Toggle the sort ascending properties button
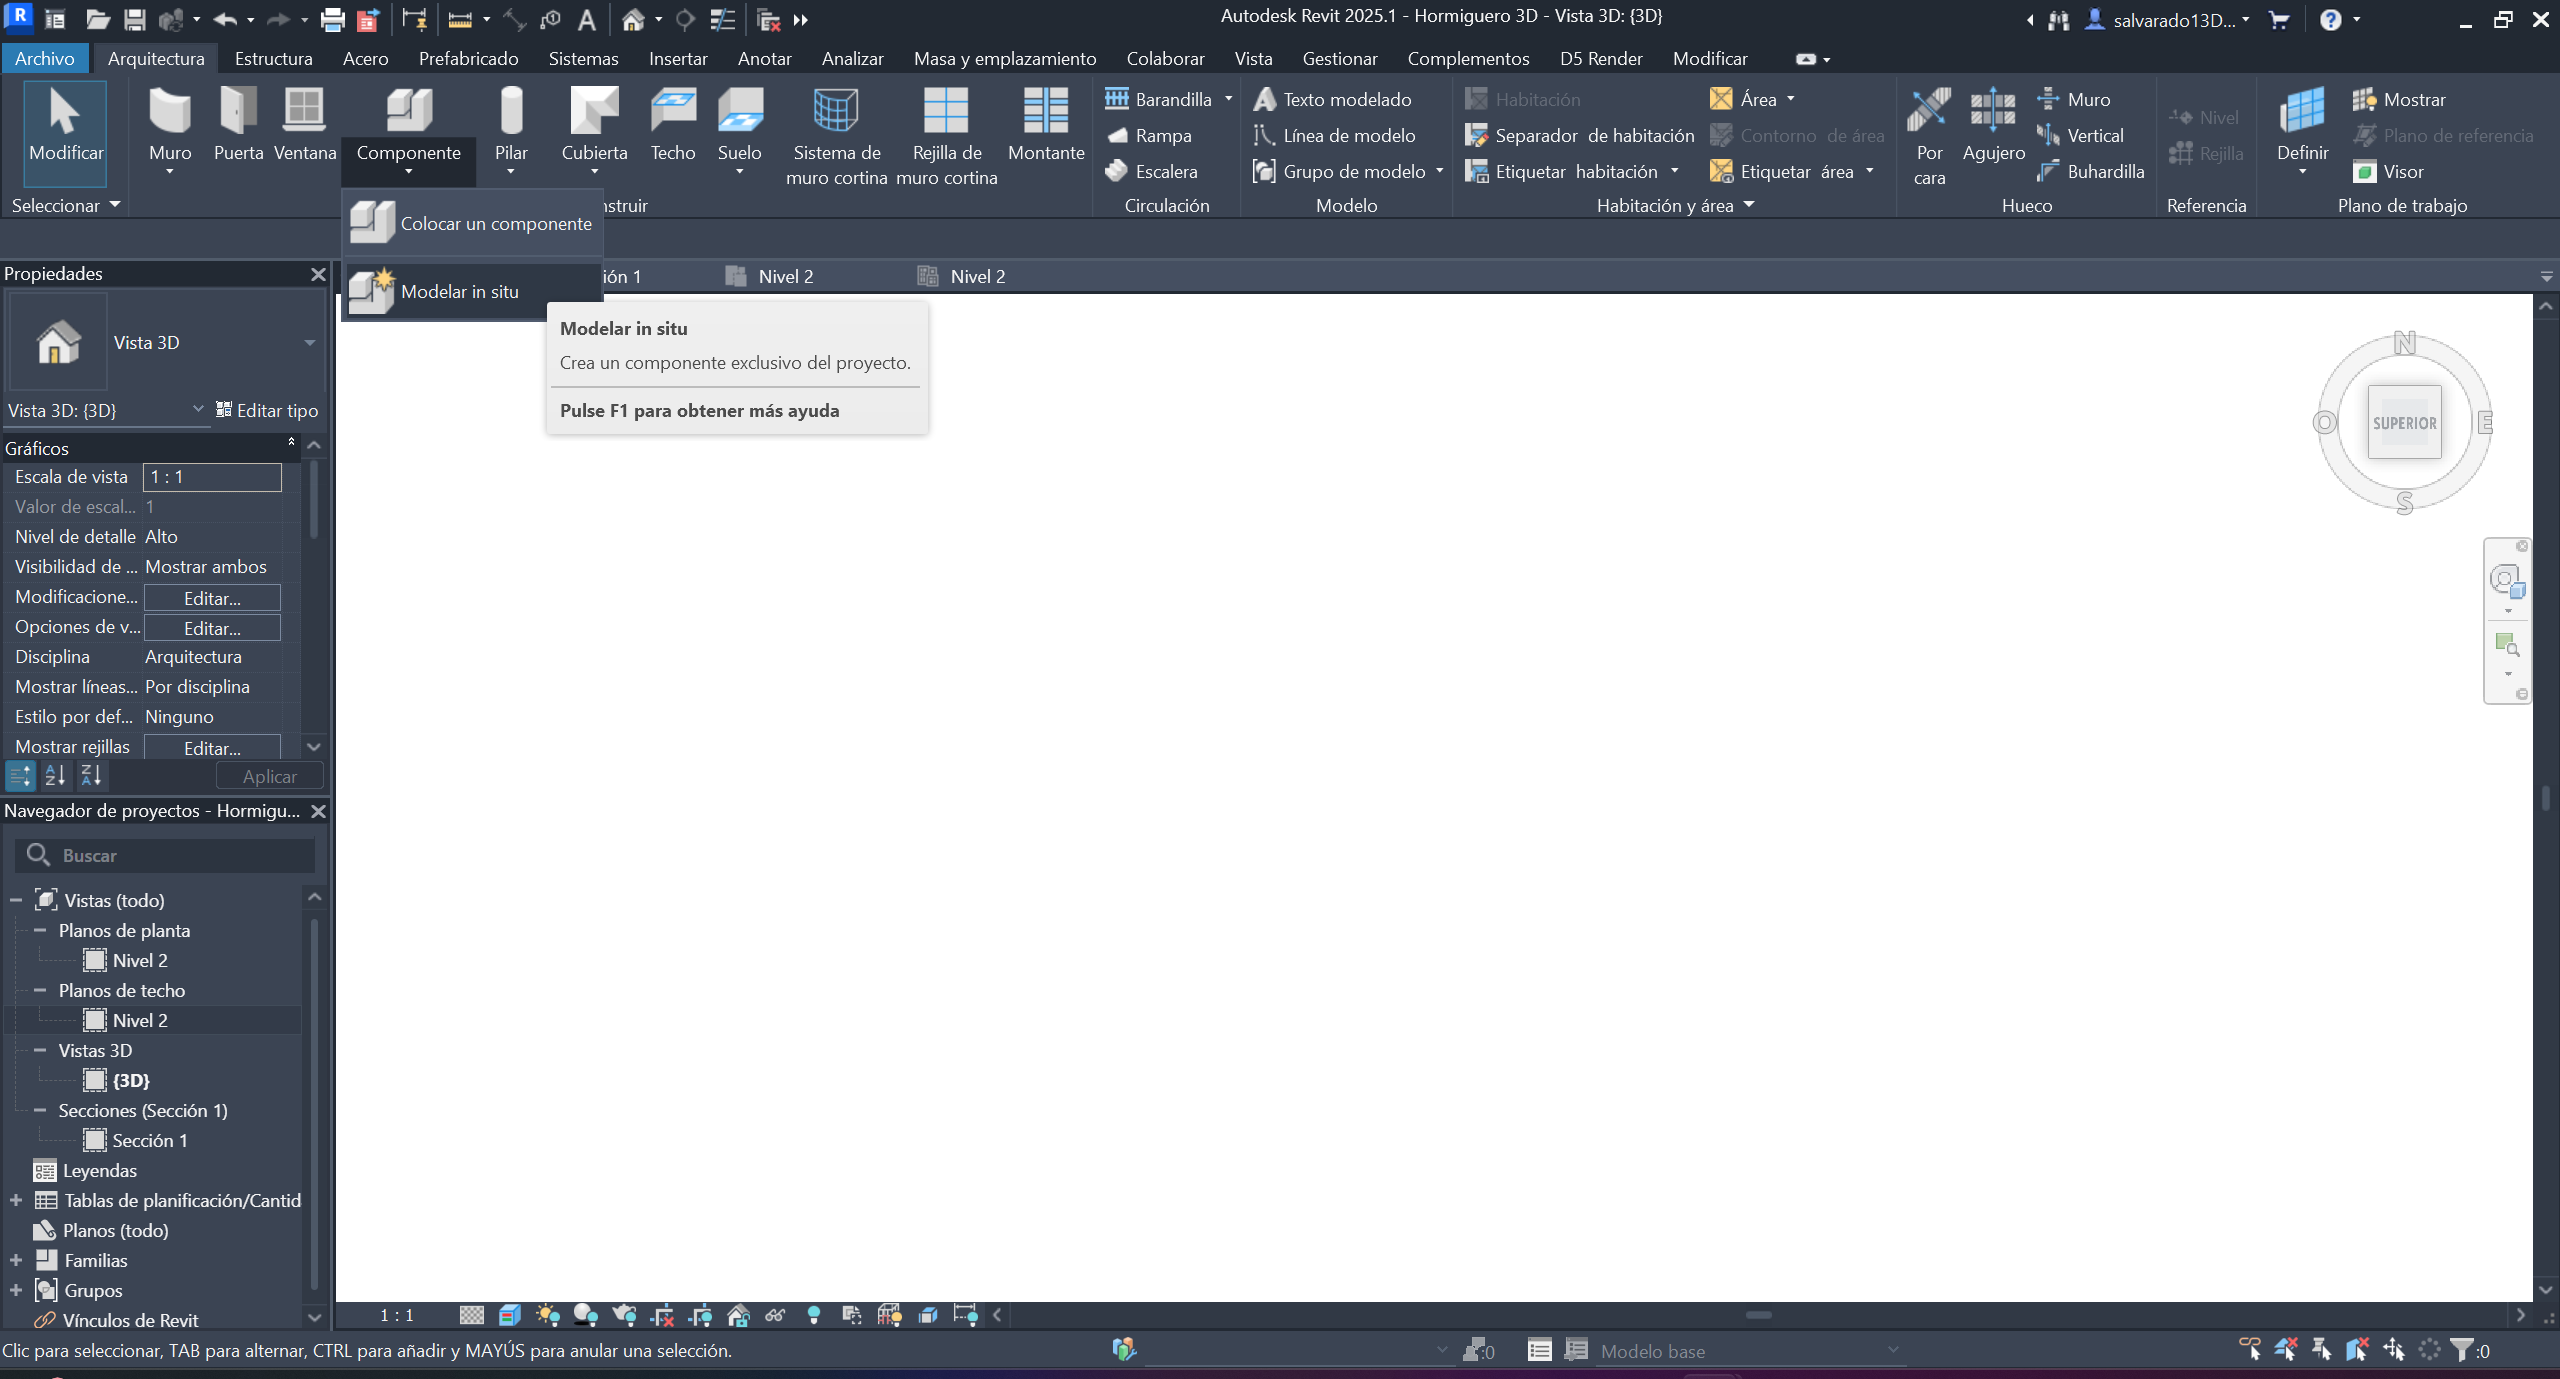The height and width of the screenshot is (1379, 2560). coord(55,775)
